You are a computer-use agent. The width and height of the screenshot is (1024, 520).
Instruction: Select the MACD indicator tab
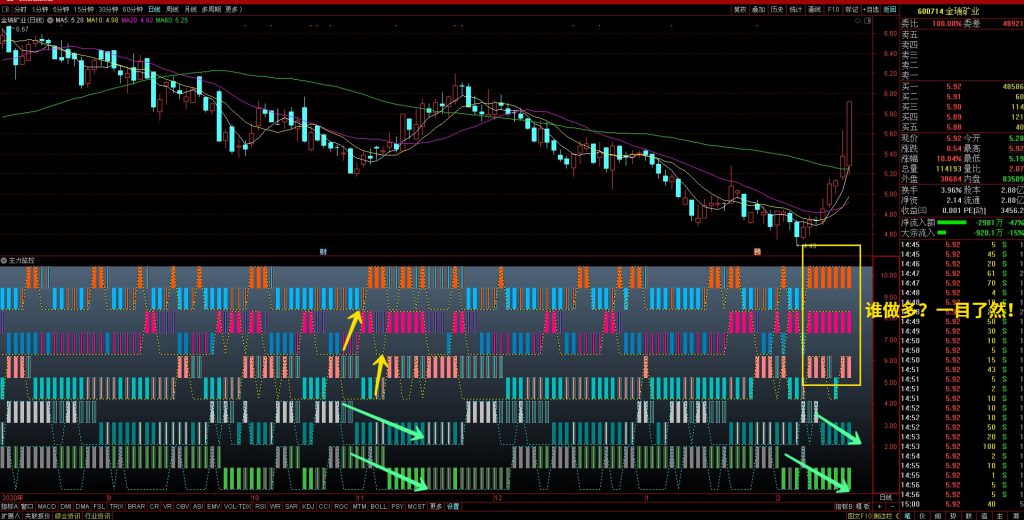tap(47, 506)
